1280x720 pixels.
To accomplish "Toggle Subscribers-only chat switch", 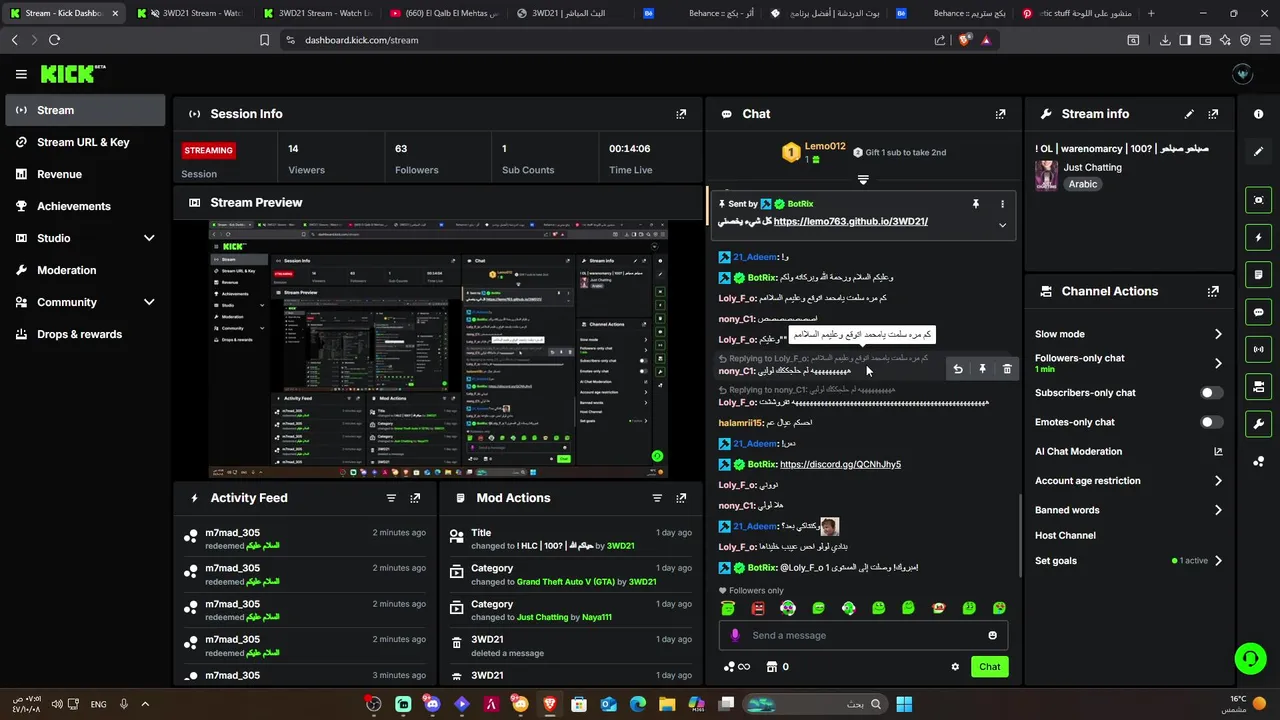I will (1211, 393).
